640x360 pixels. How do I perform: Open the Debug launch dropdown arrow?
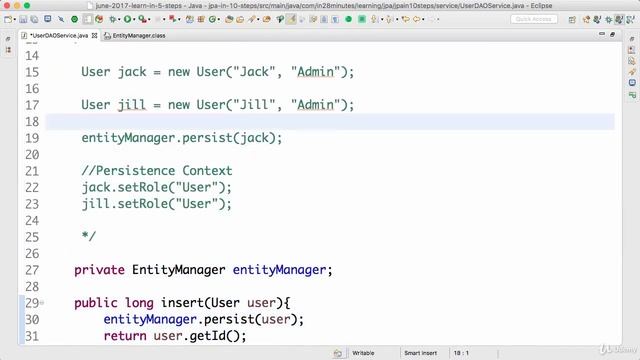(119, 19)
